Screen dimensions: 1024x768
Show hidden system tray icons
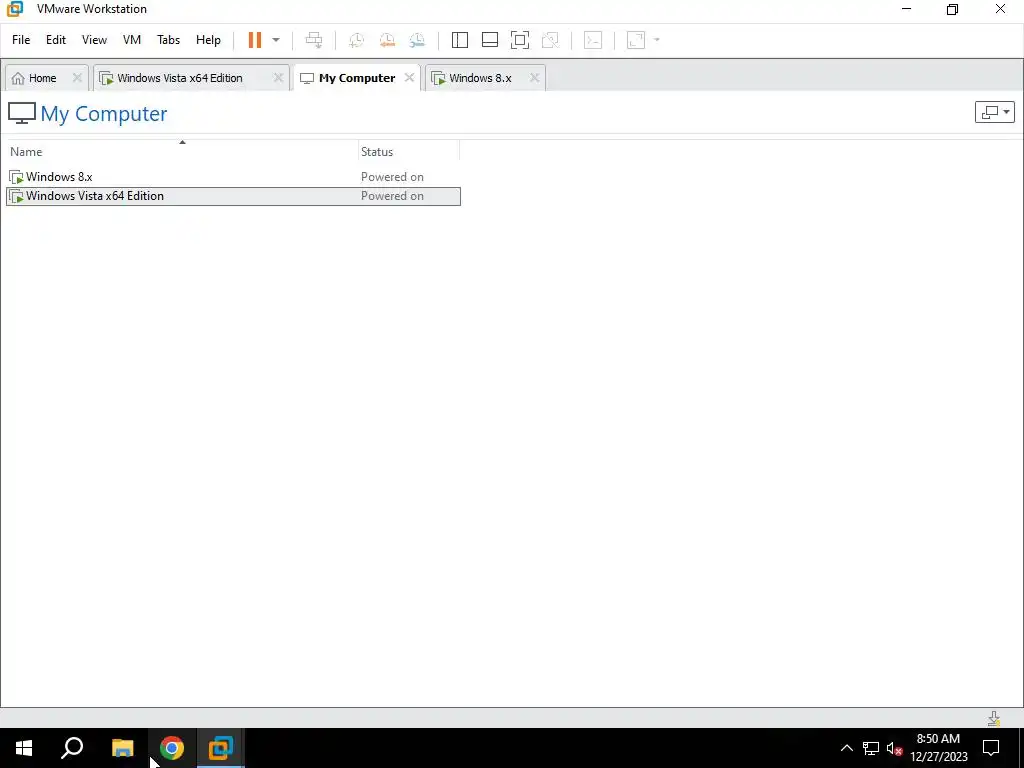tap(846, 748)
